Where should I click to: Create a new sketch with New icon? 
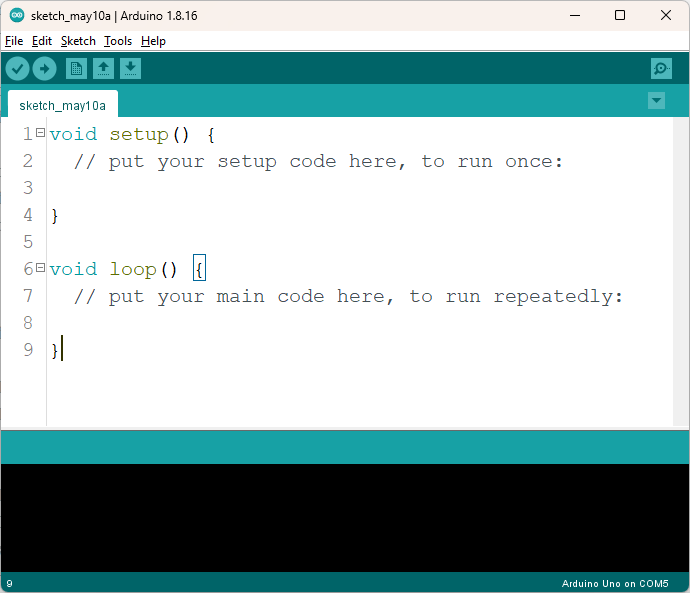tap(76, 68)
